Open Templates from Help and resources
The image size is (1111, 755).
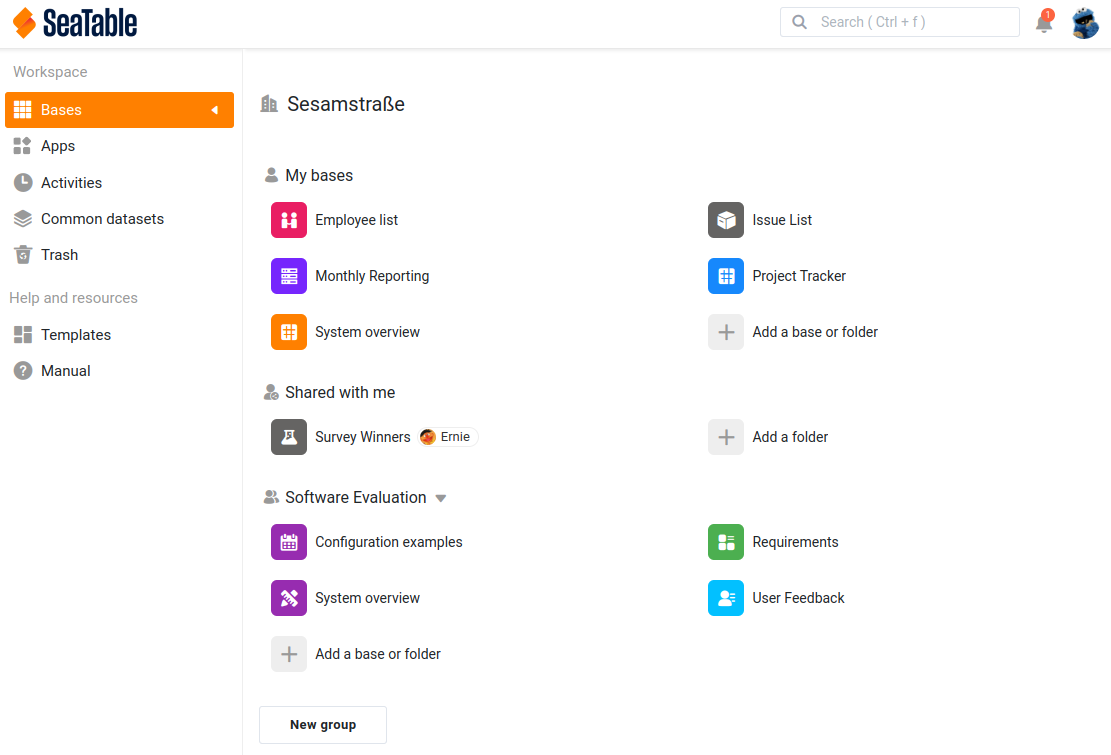[75, 334]
